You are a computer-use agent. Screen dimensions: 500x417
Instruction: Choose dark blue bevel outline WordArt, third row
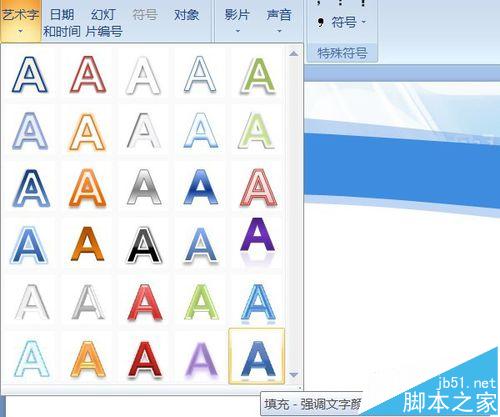pos(30,188)
